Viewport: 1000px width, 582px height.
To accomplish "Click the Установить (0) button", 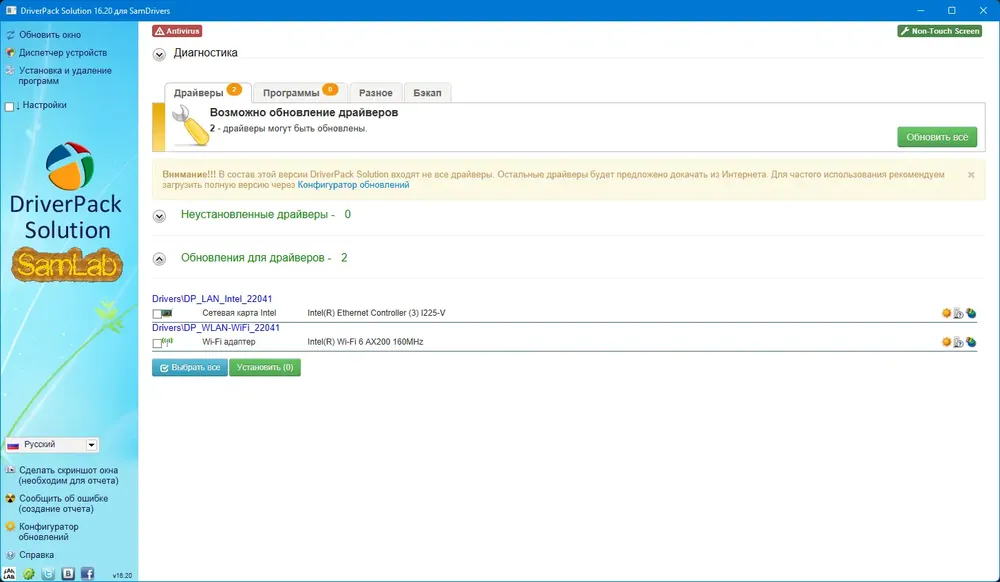I will coord(265,367).
